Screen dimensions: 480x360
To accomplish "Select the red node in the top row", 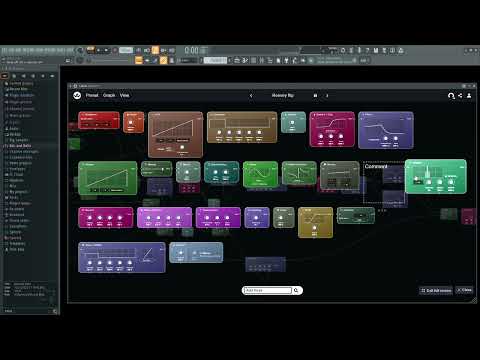I will (x=99, y=120).
